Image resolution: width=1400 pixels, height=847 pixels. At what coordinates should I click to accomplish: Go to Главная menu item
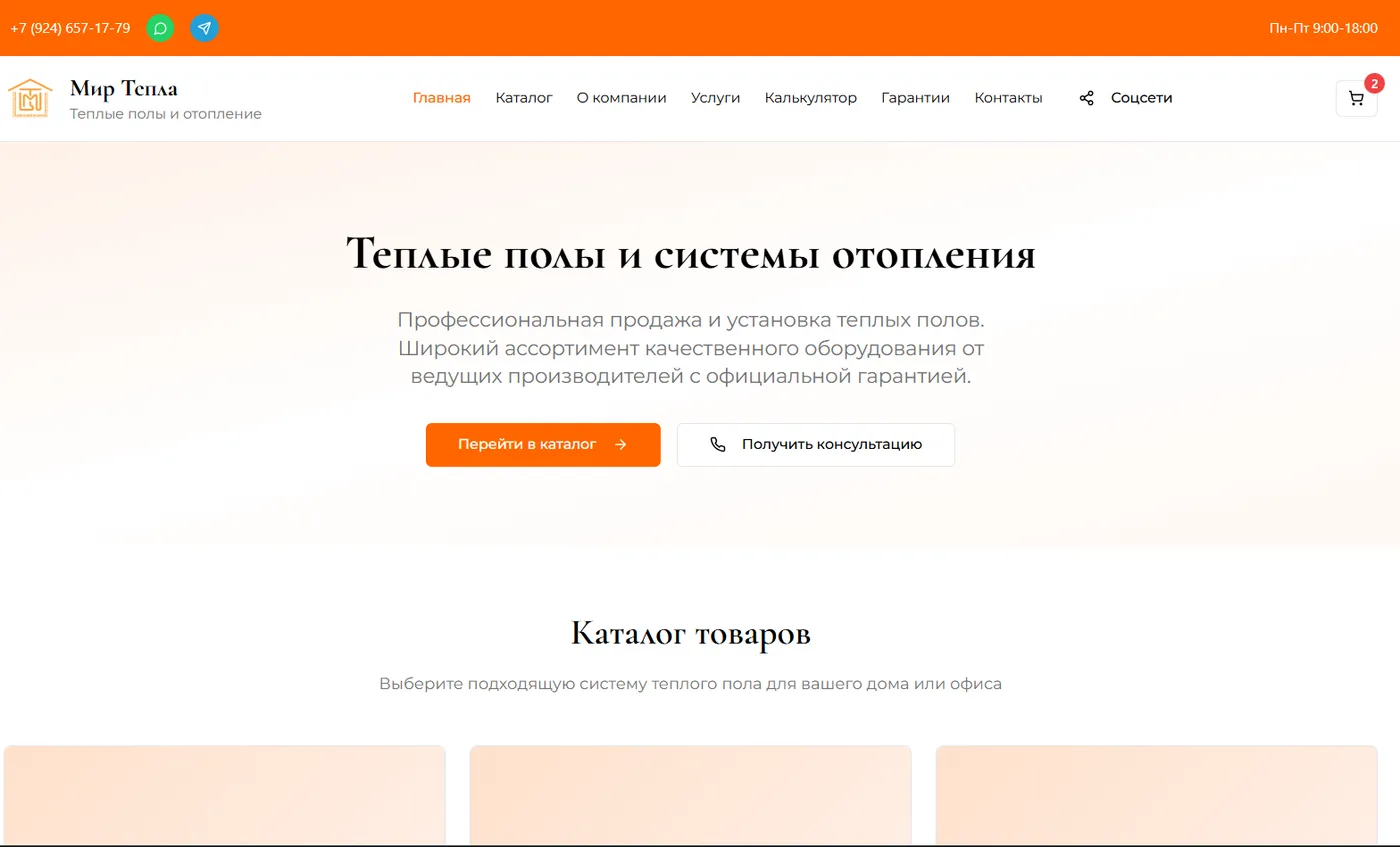click(x=442, y=98)
